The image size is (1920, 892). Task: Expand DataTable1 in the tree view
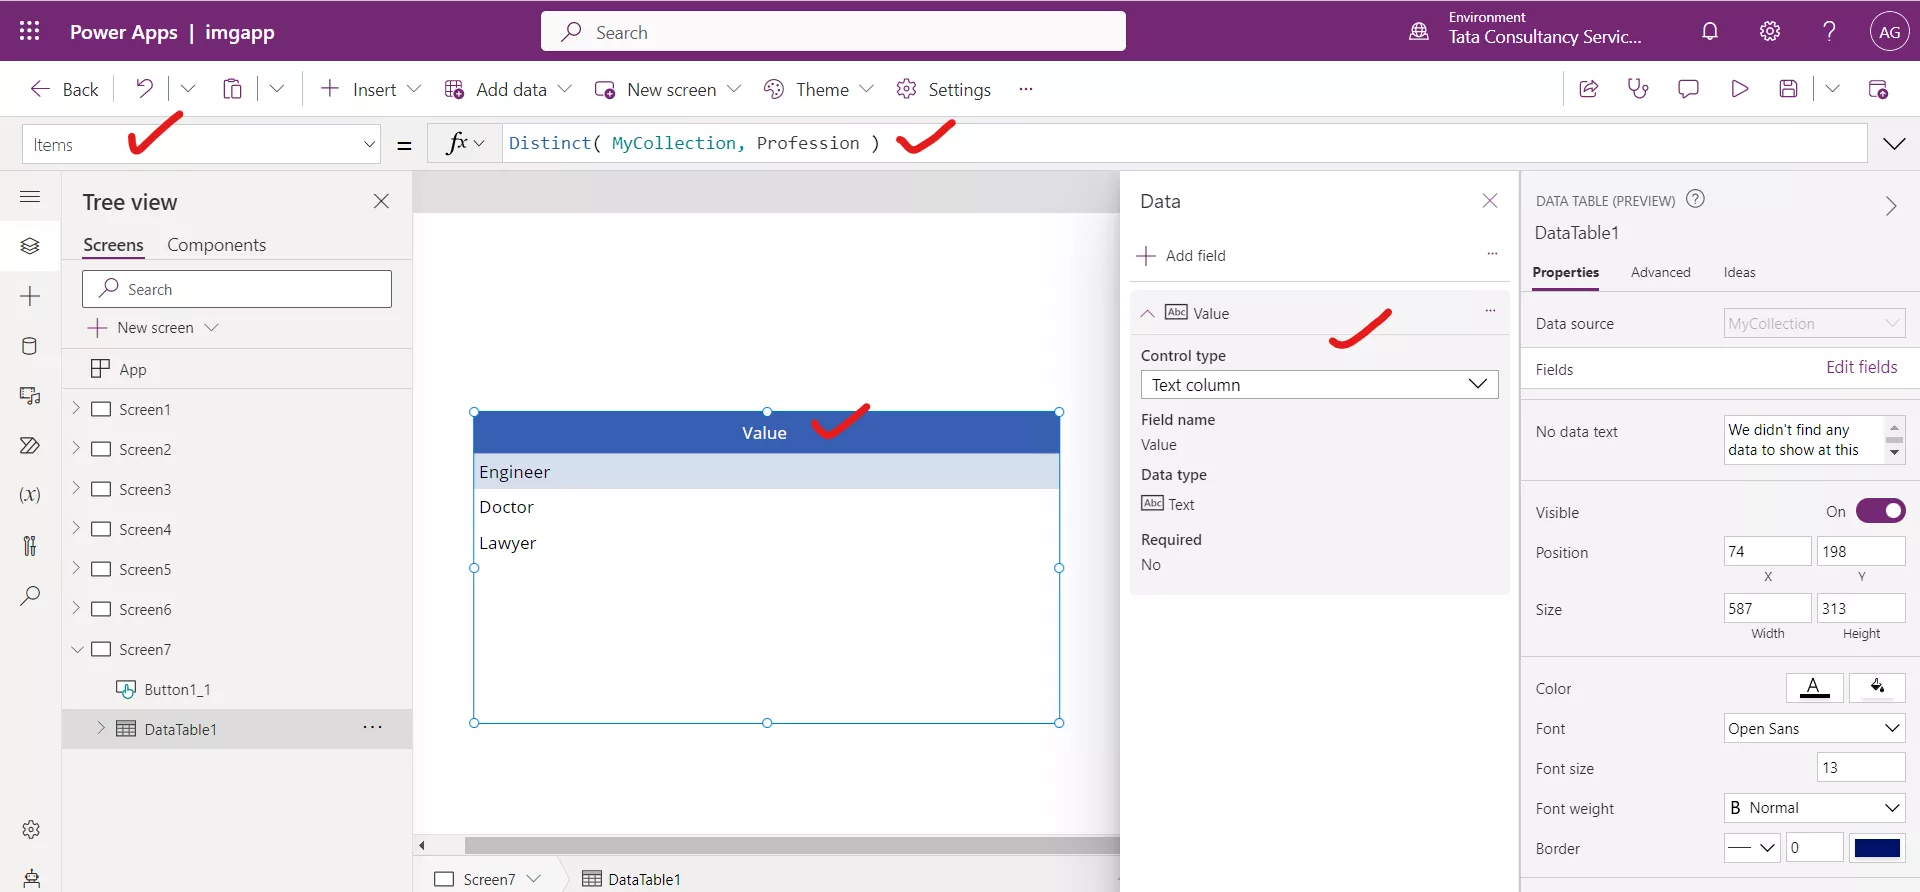click(101, 728)
